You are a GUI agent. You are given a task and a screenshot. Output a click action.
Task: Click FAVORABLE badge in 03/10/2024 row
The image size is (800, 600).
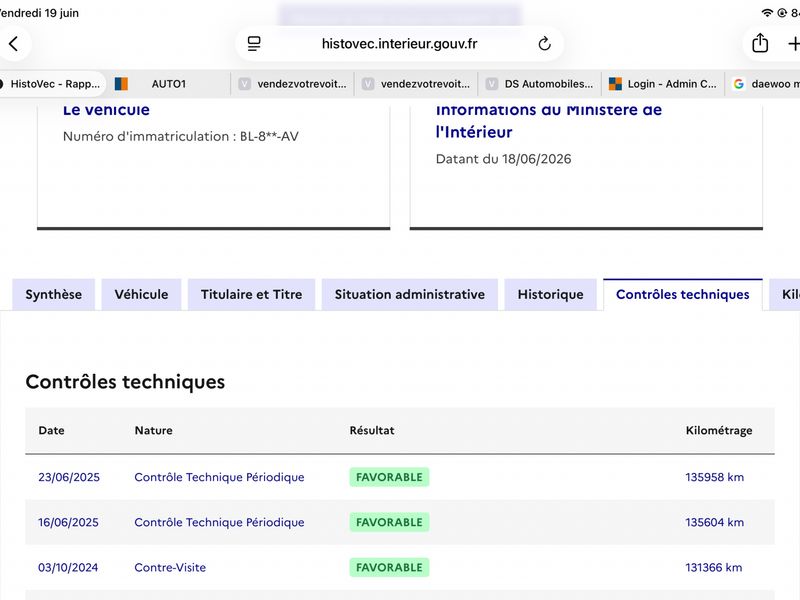(389, 567)
